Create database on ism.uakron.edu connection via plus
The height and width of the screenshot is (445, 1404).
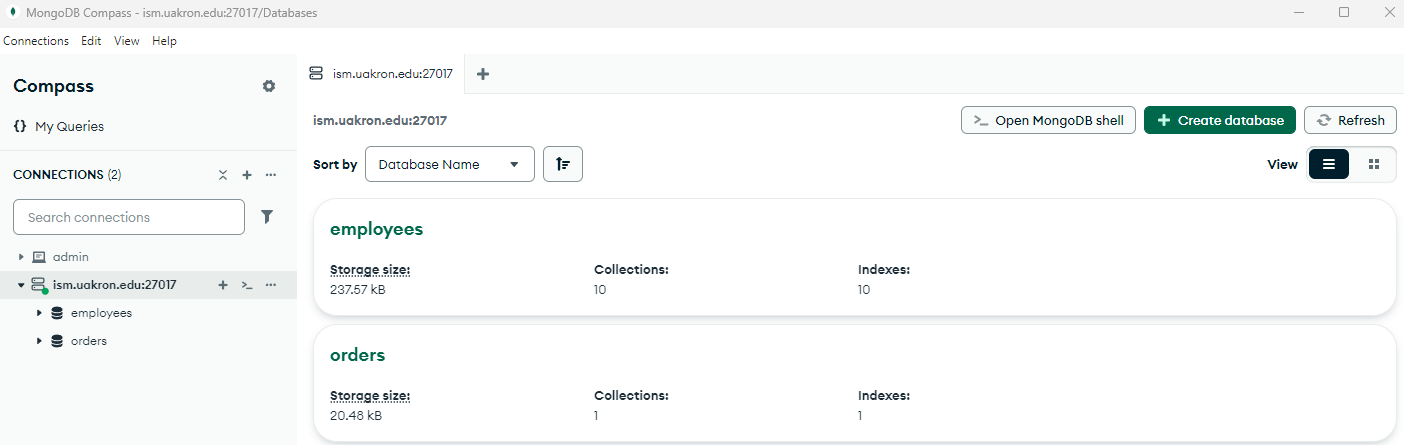[x=223, y=285]
